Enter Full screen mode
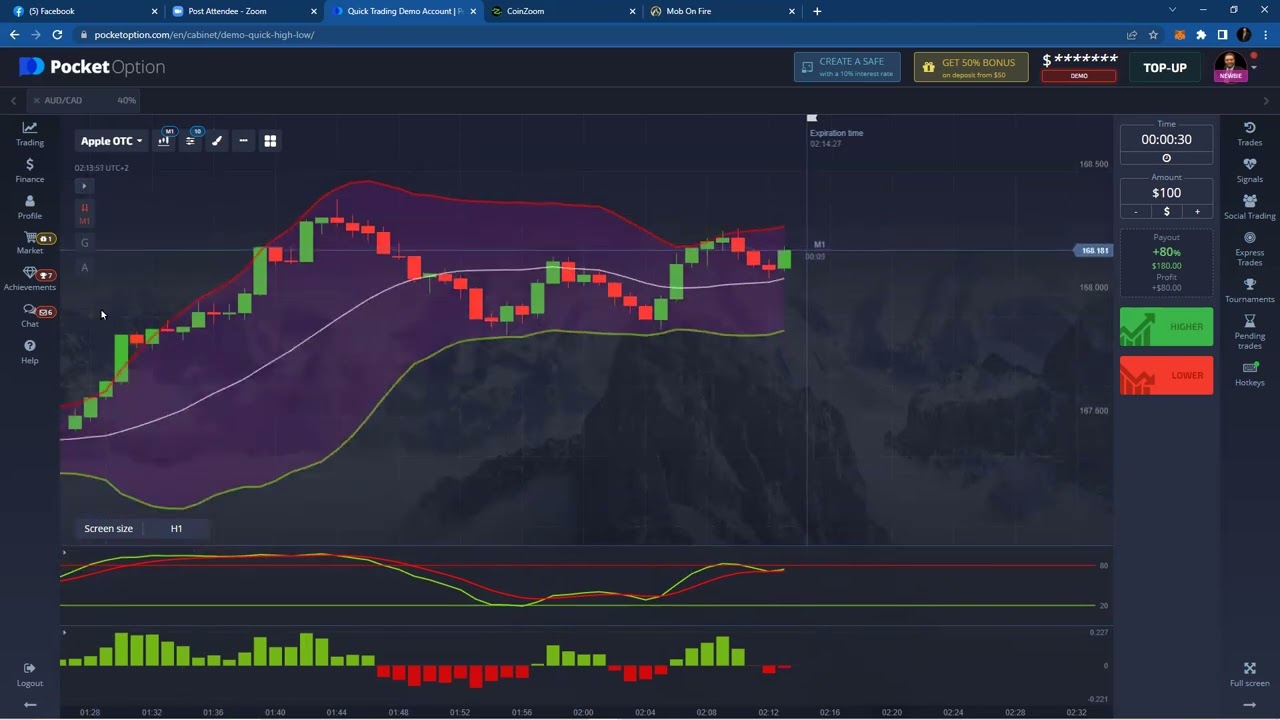1280x720 pixels. 1249,674
